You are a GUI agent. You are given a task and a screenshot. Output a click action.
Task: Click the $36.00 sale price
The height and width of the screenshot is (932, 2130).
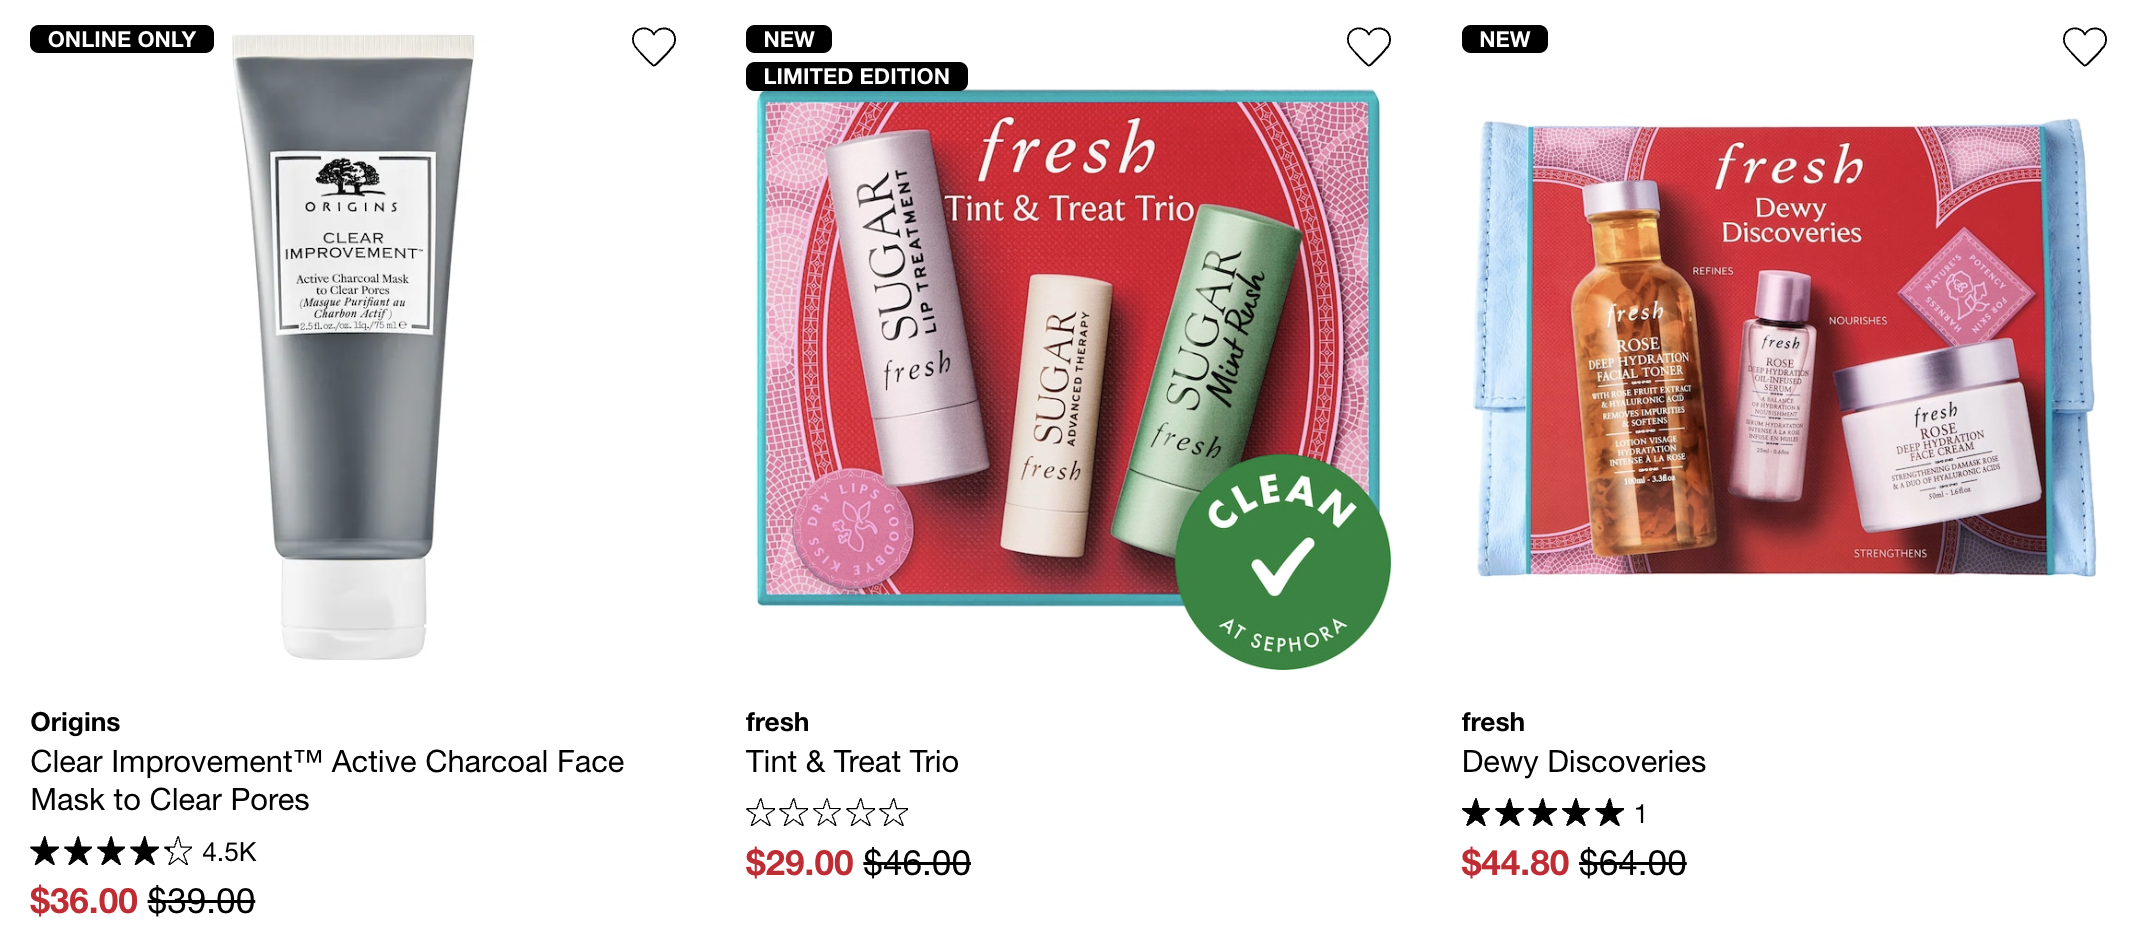pyautogui.click(x=84, y=901)
